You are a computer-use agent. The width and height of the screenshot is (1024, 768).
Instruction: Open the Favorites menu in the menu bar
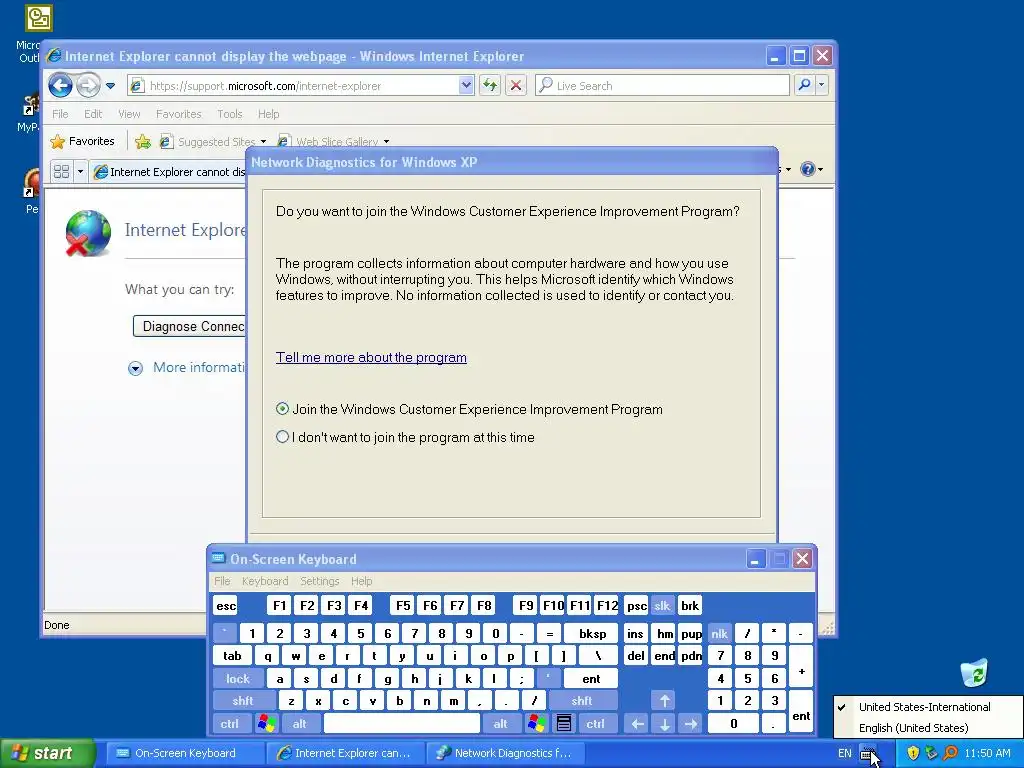(178, 114)
